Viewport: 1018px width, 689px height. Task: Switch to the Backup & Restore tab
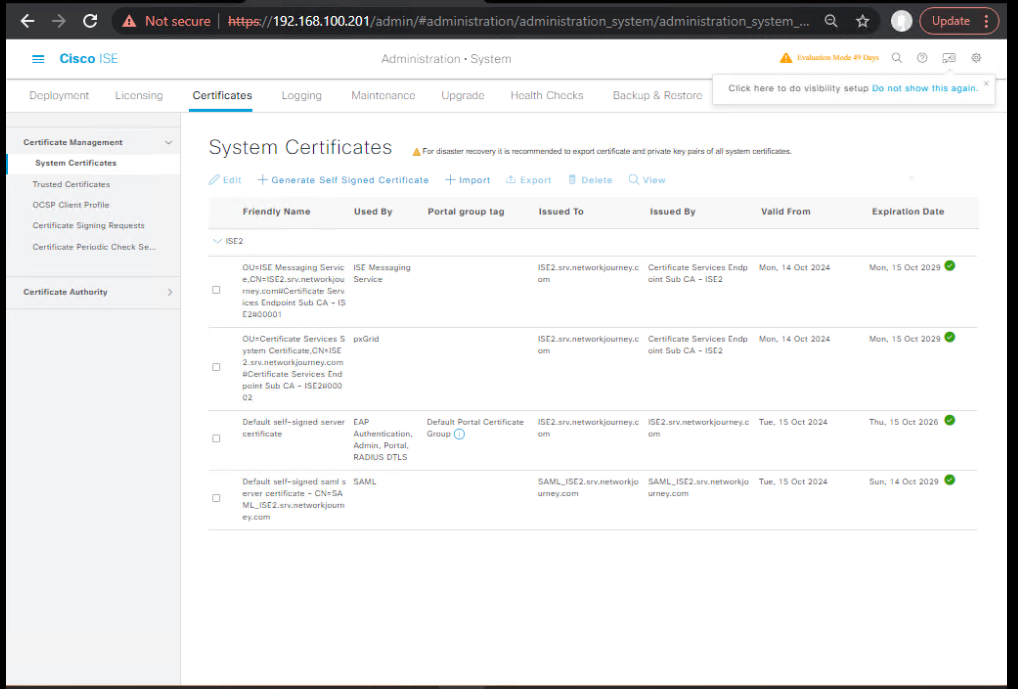[x=657, y=95]
